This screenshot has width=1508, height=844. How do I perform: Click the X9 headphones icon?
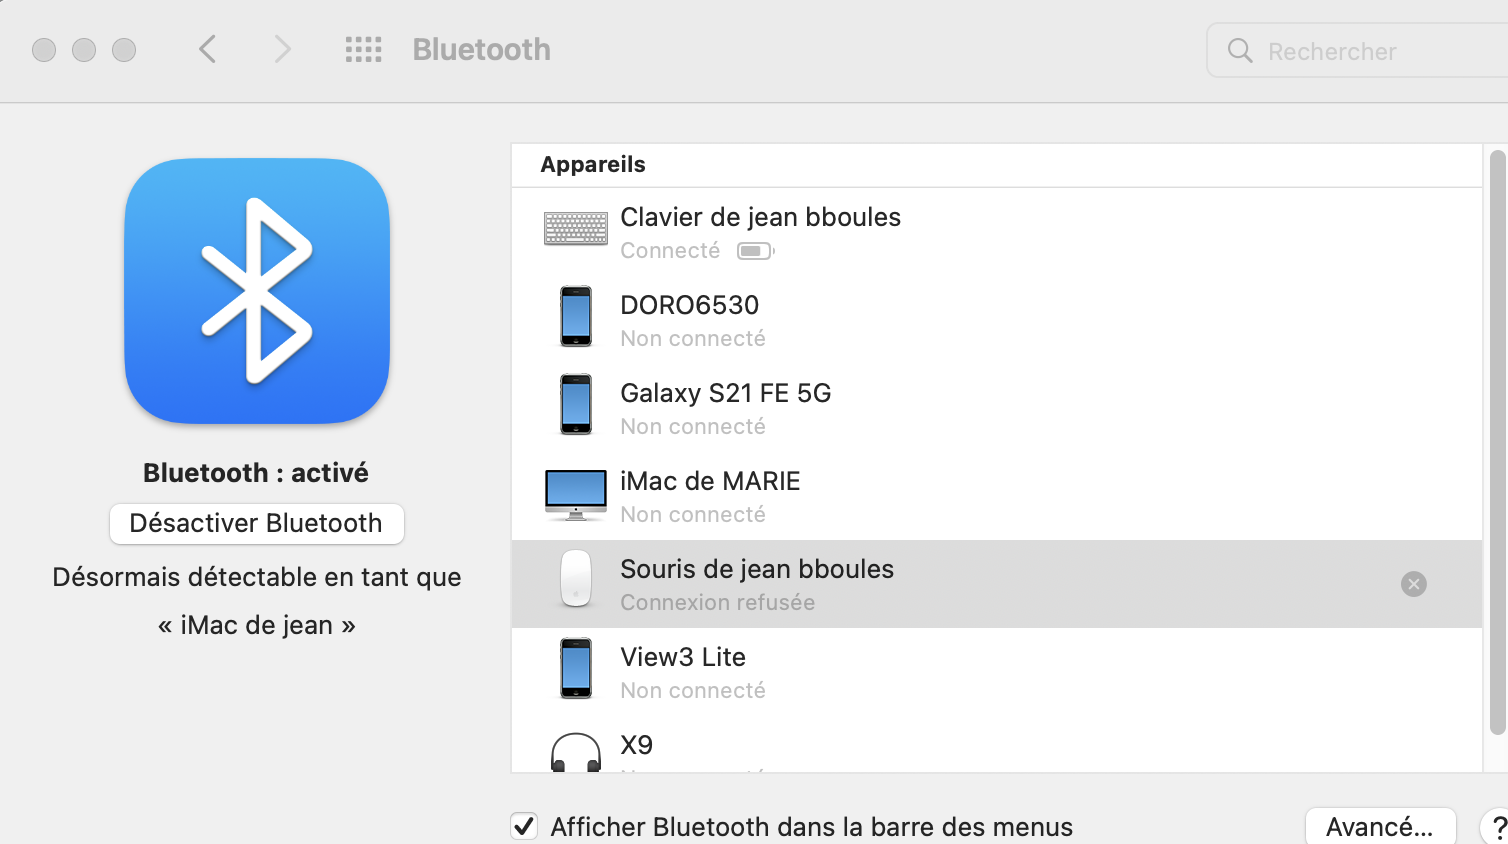pyautogui.click(x=575, y=753)
